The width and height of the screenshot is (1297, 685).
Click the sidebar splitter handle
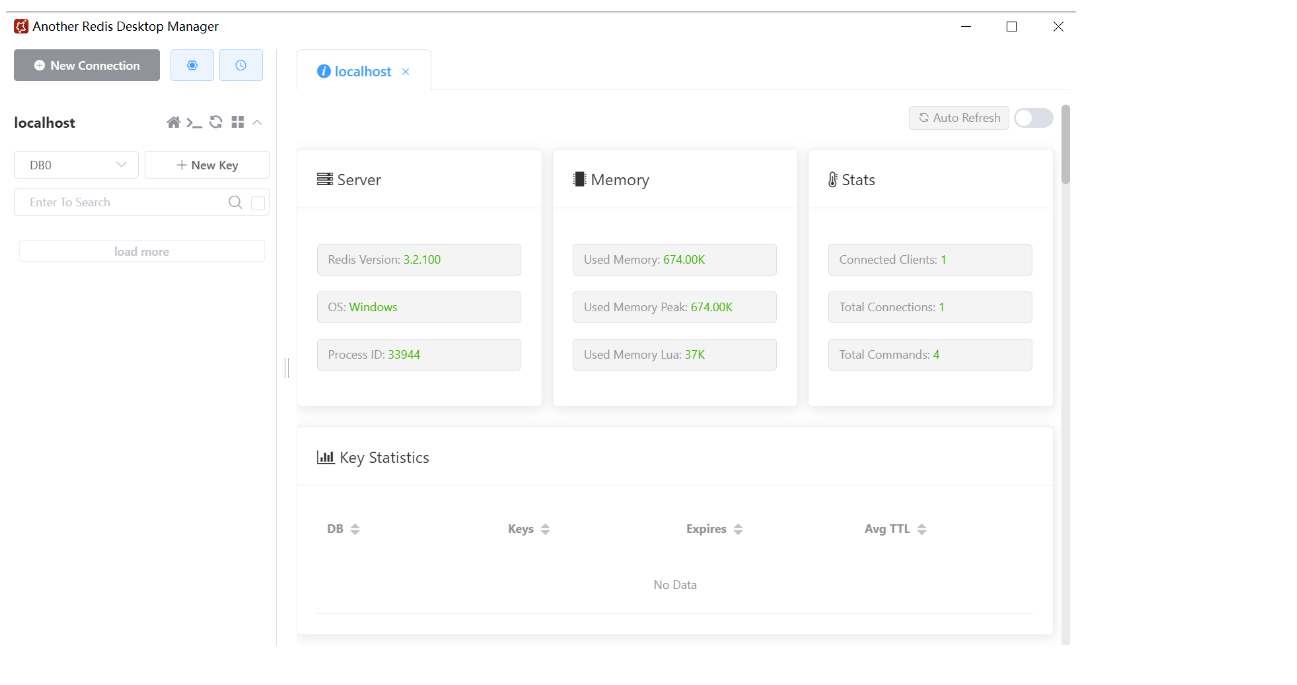click(x=287, y=368)
